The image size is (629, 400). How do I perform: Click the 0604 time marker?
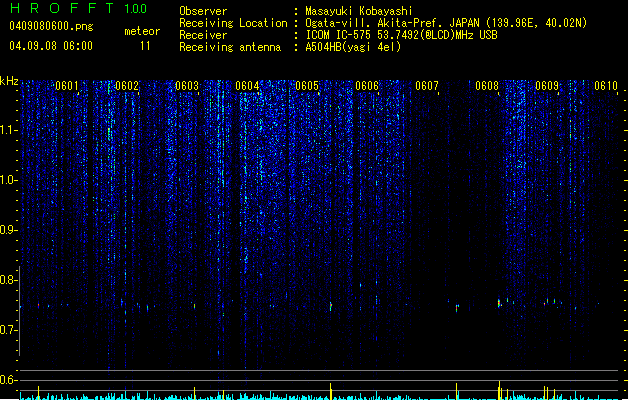pyautogui.click(x=247, y=86)
